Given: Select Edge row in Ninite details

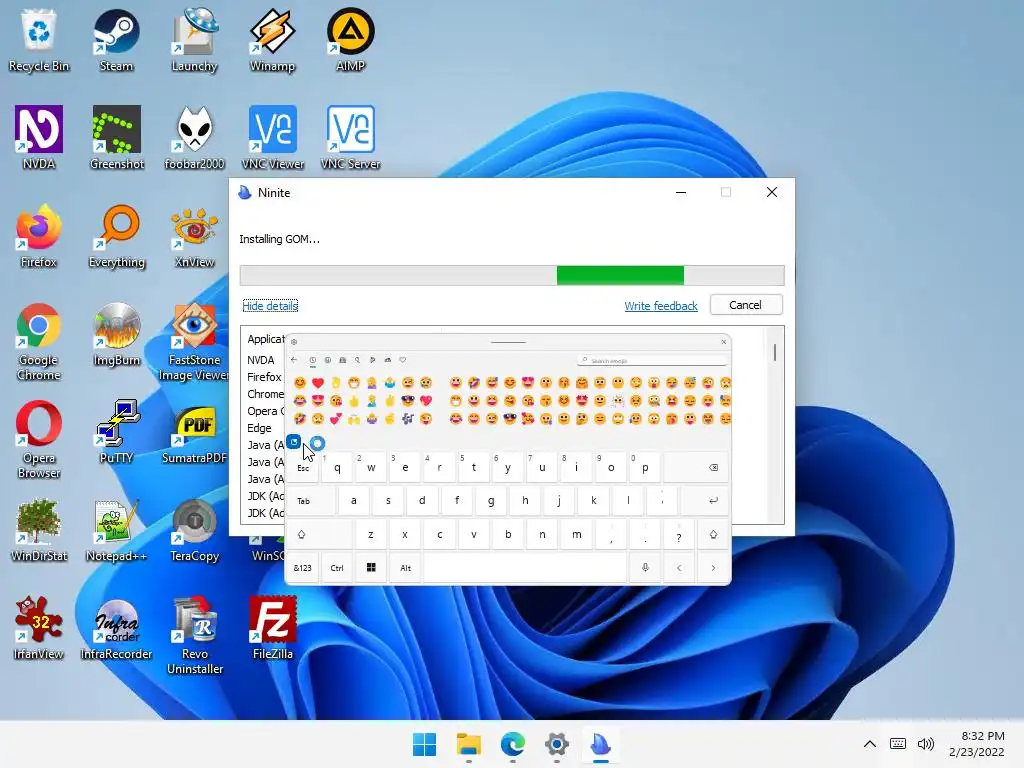Looking at the screenshot, I should (x=259, y=428).
